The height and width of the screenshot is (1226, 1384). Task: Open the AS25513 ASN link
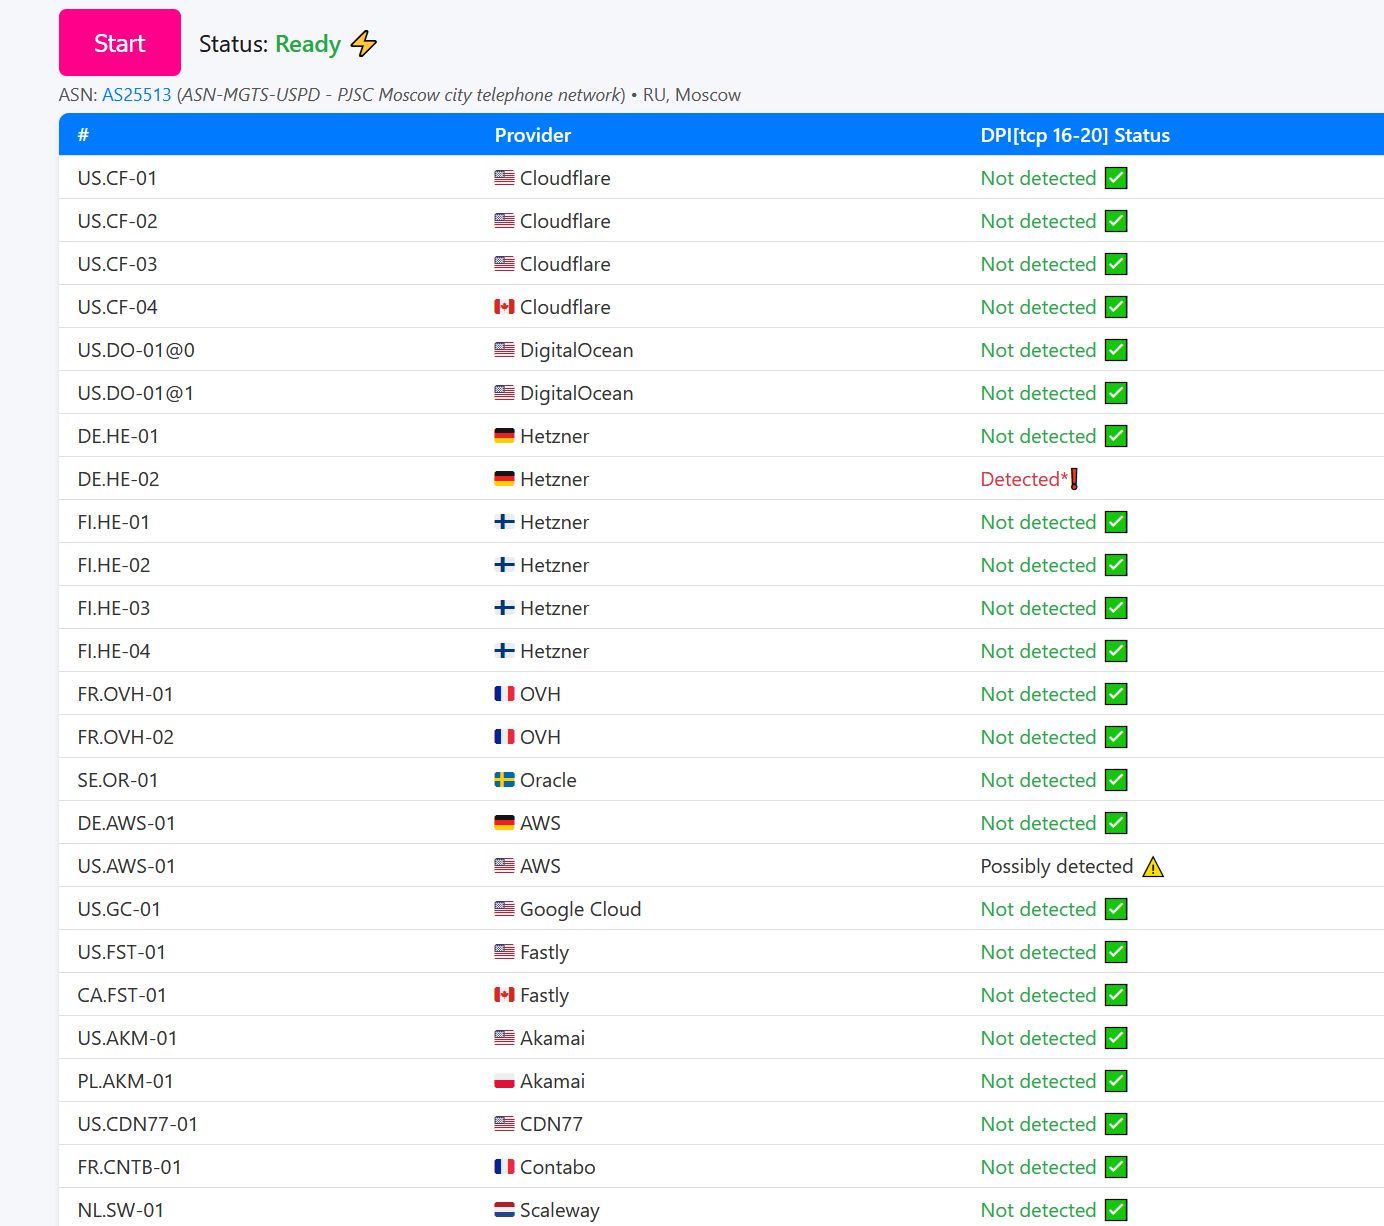137,95
